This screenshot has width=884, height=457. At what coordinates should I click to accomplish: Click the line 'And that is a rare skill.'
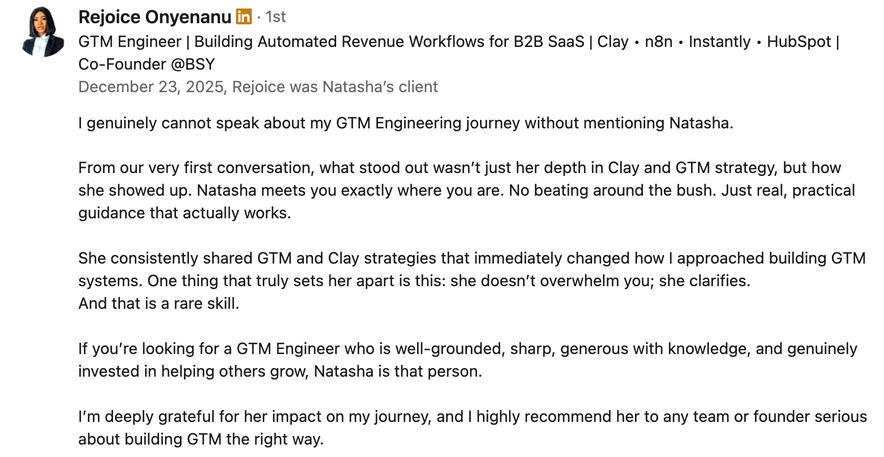159,304
